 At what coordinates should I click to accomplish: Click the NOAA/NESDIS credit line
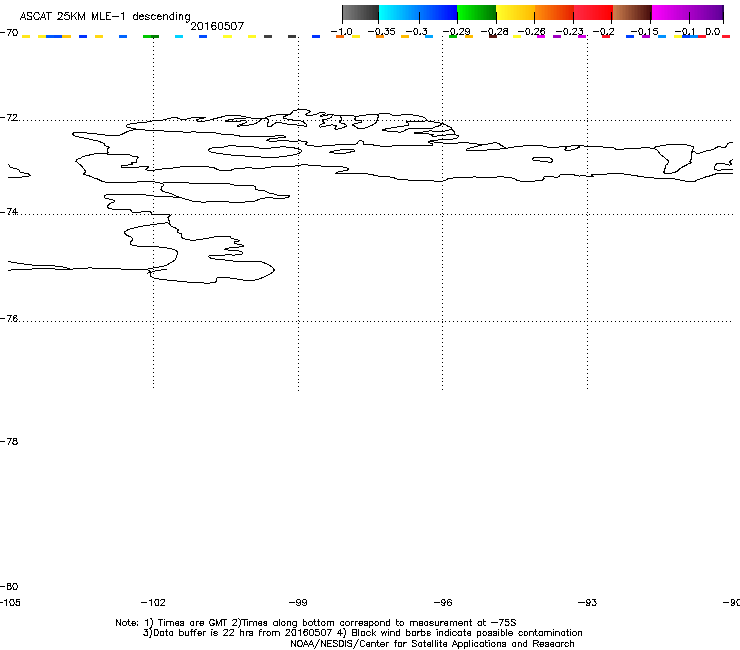432,644
